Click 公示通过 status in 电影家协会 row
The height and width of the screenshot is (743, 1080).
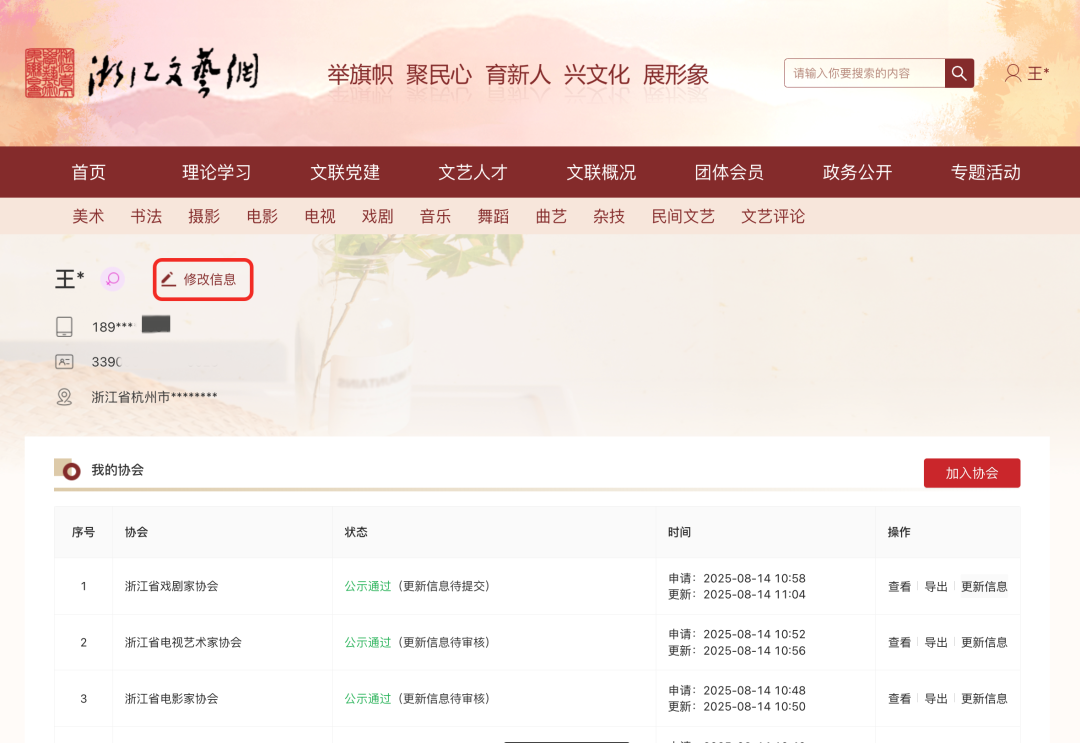(368, 699)
